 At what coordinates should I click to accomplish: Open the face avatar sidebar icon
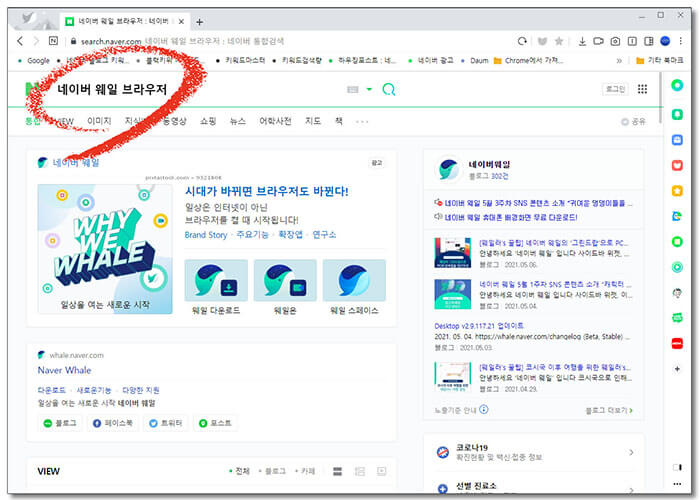(x=677, y=293)
